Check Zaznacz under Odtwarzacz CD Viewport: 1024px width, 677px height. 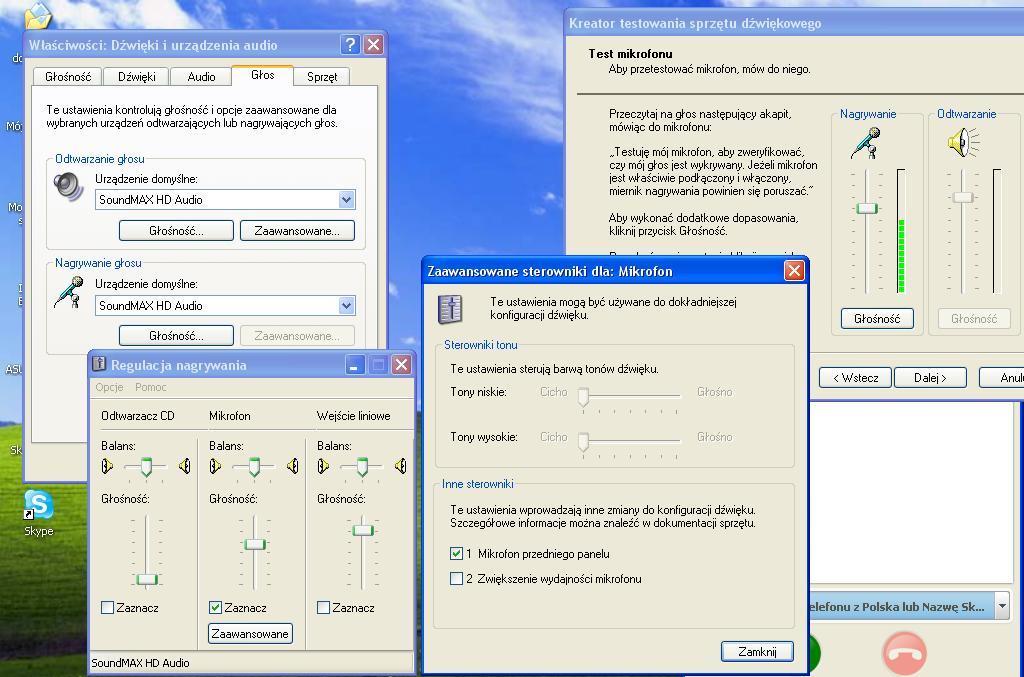[x=108, y=608]
